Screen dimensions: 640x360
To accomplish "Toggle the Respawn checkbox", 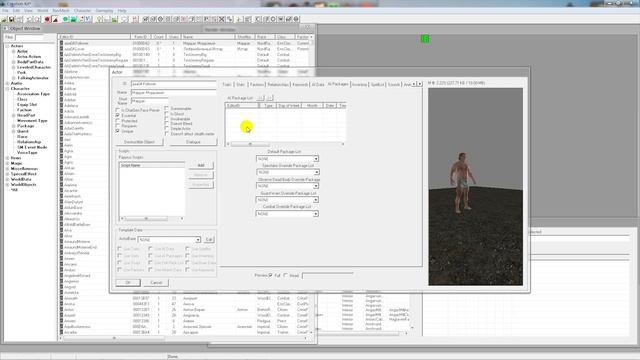I will tap(118, 126).
